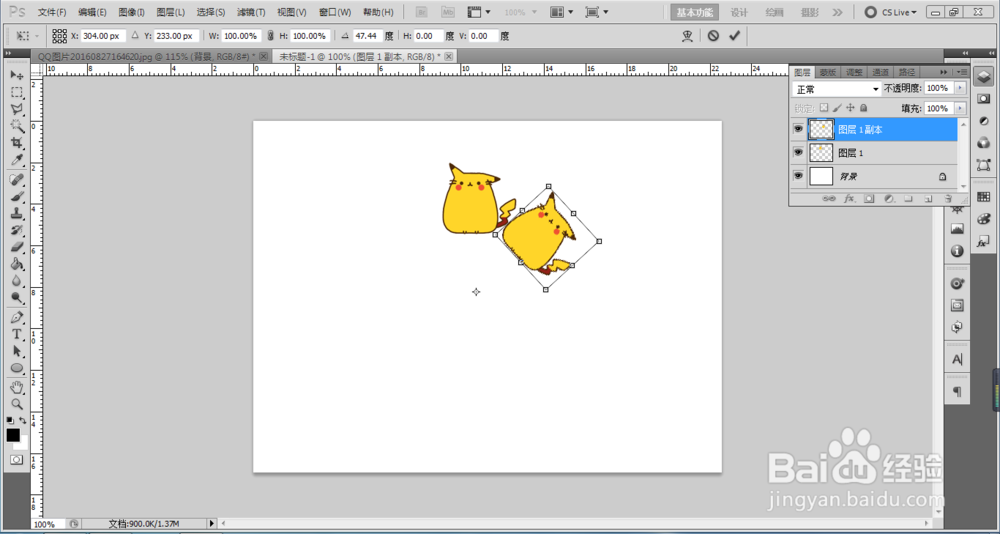Open the Paragraph panel icon

tap(957, 390)
